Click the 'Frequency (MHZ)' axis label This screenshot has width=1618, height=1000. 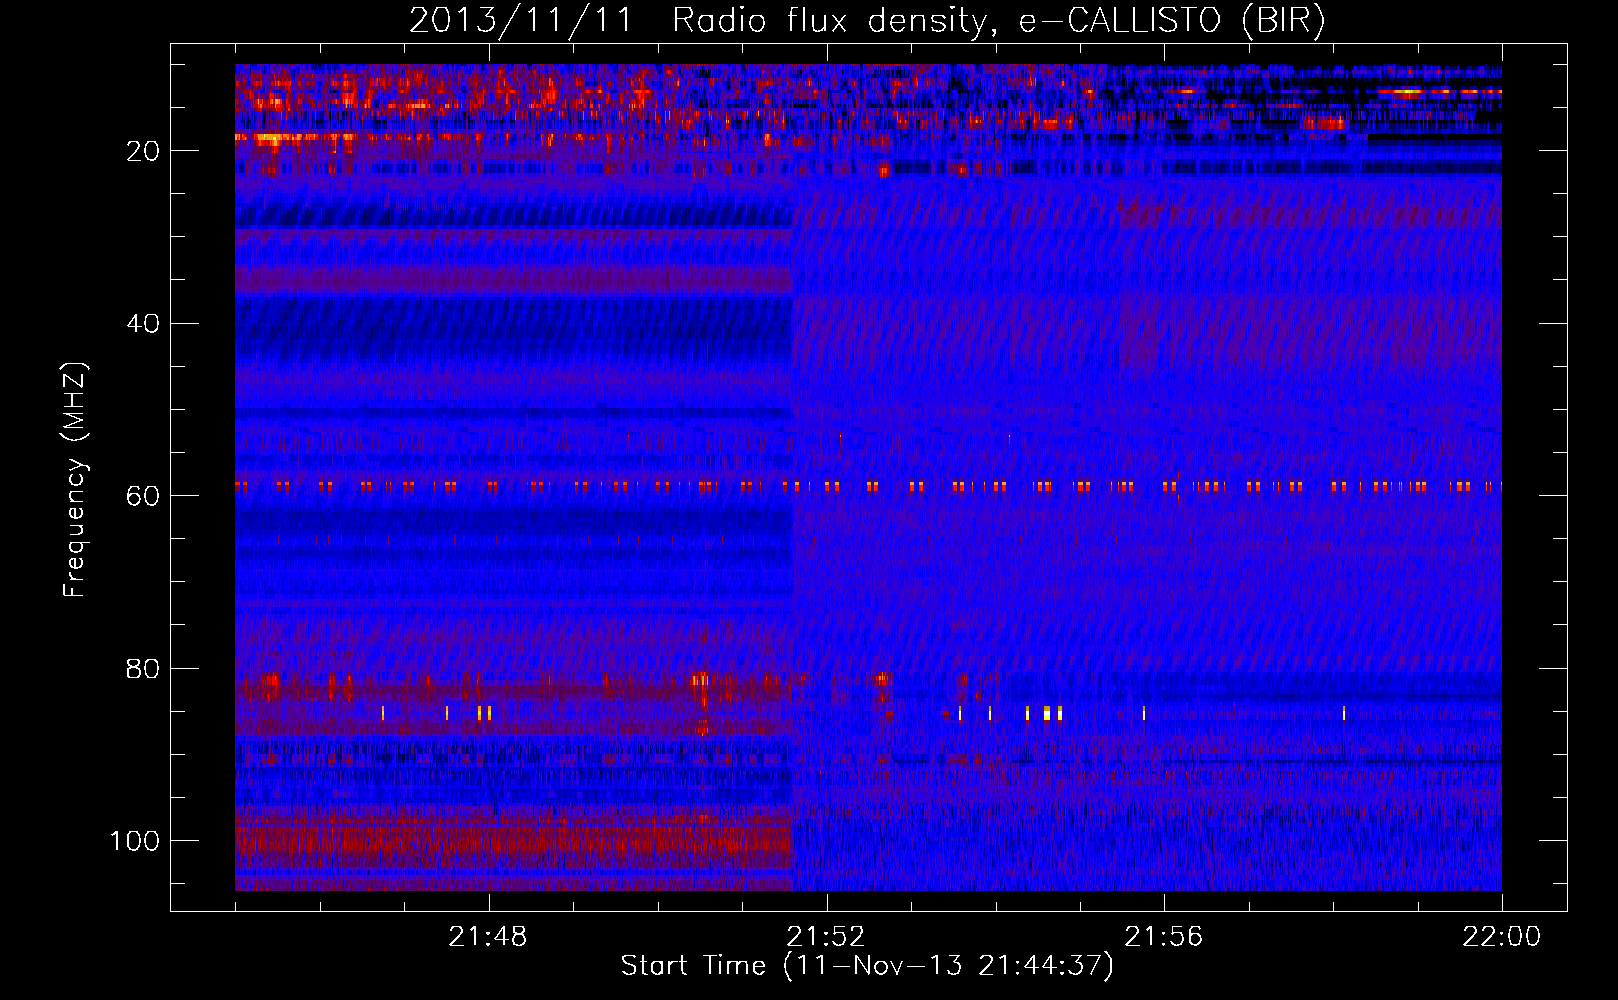[x=75, y=479]
